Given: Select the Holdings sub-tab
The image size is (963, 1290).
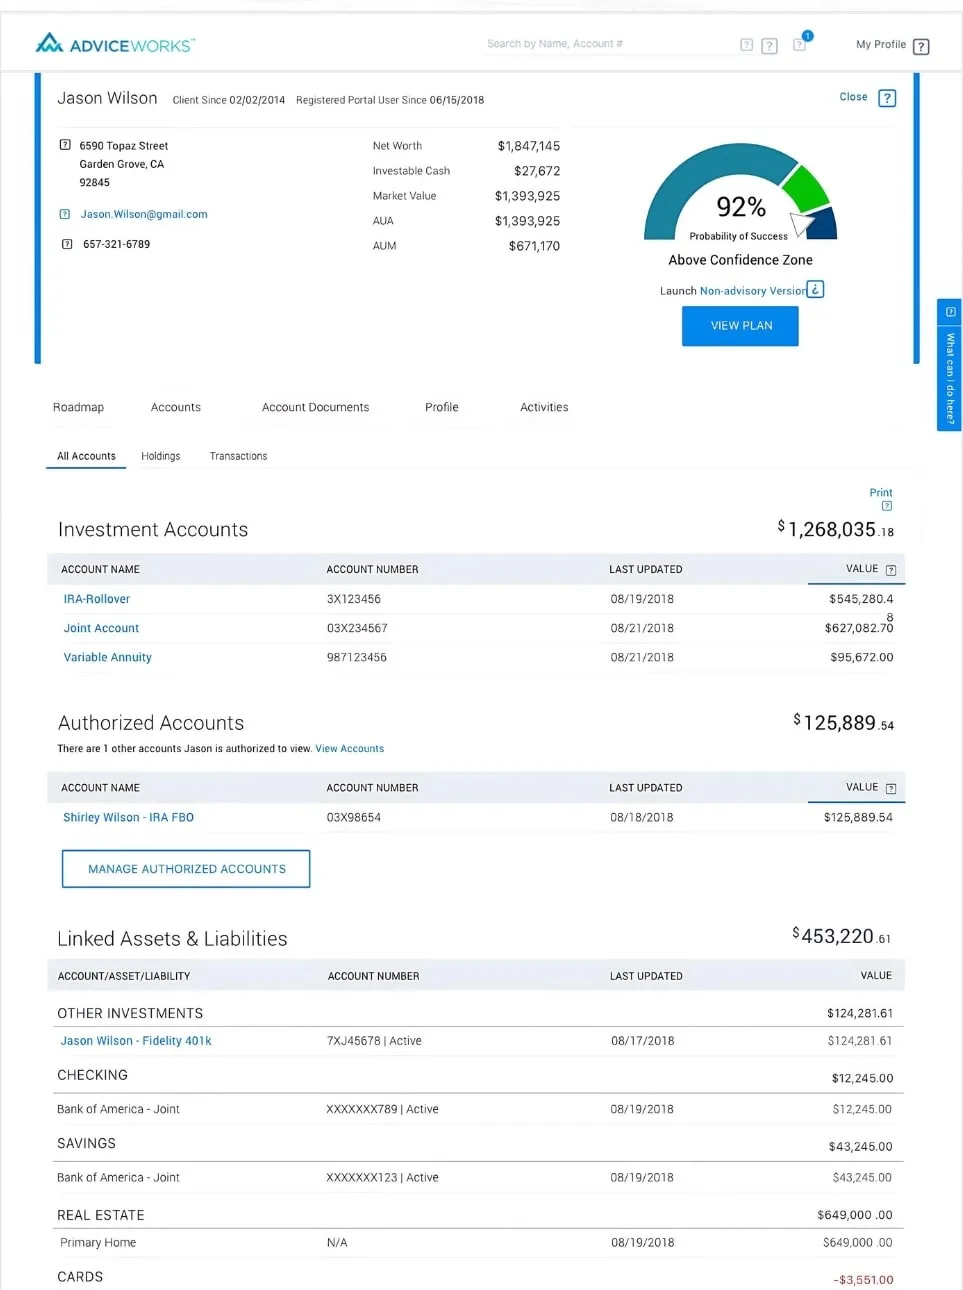Looking at the screenshot, I should coord(160,456).
